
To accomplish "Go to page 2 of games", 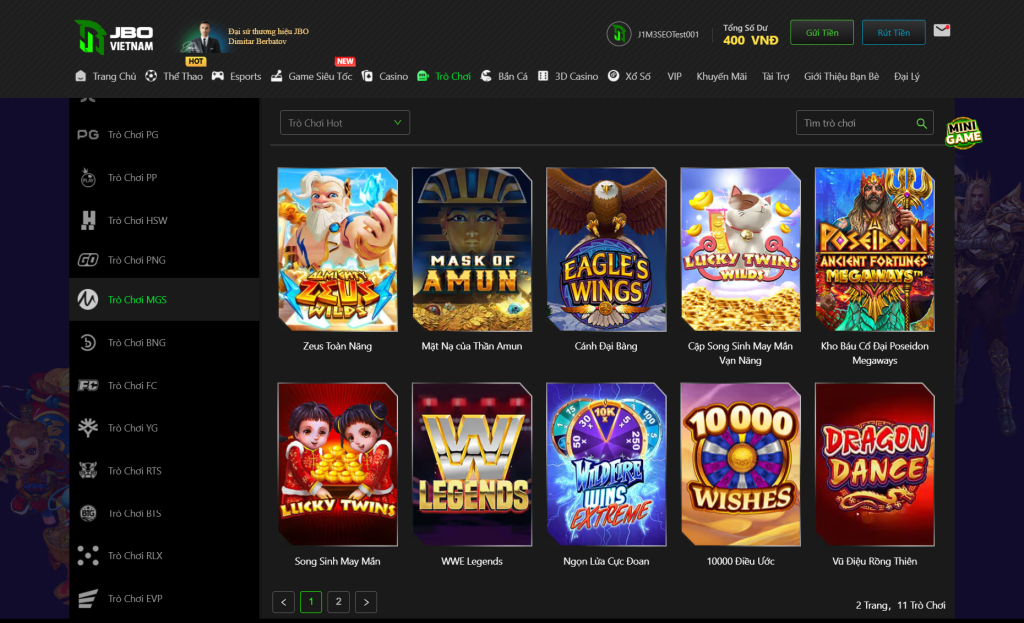I will (x=338, y=602).
